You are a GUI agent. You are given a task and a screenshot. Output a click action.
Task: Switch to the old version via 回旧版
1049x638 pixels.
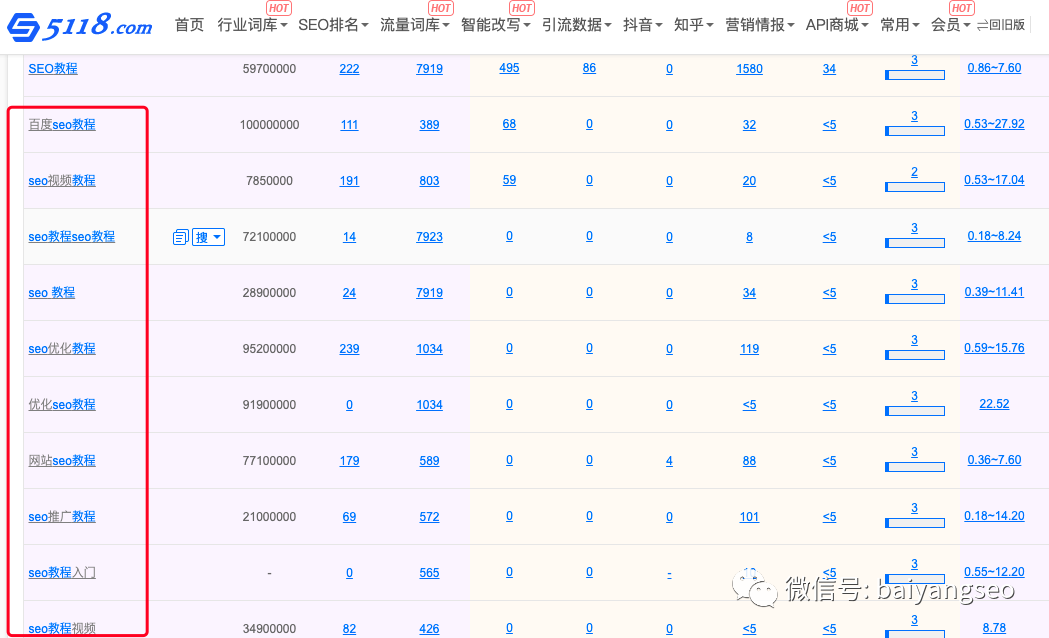(x=1006, y=25)
